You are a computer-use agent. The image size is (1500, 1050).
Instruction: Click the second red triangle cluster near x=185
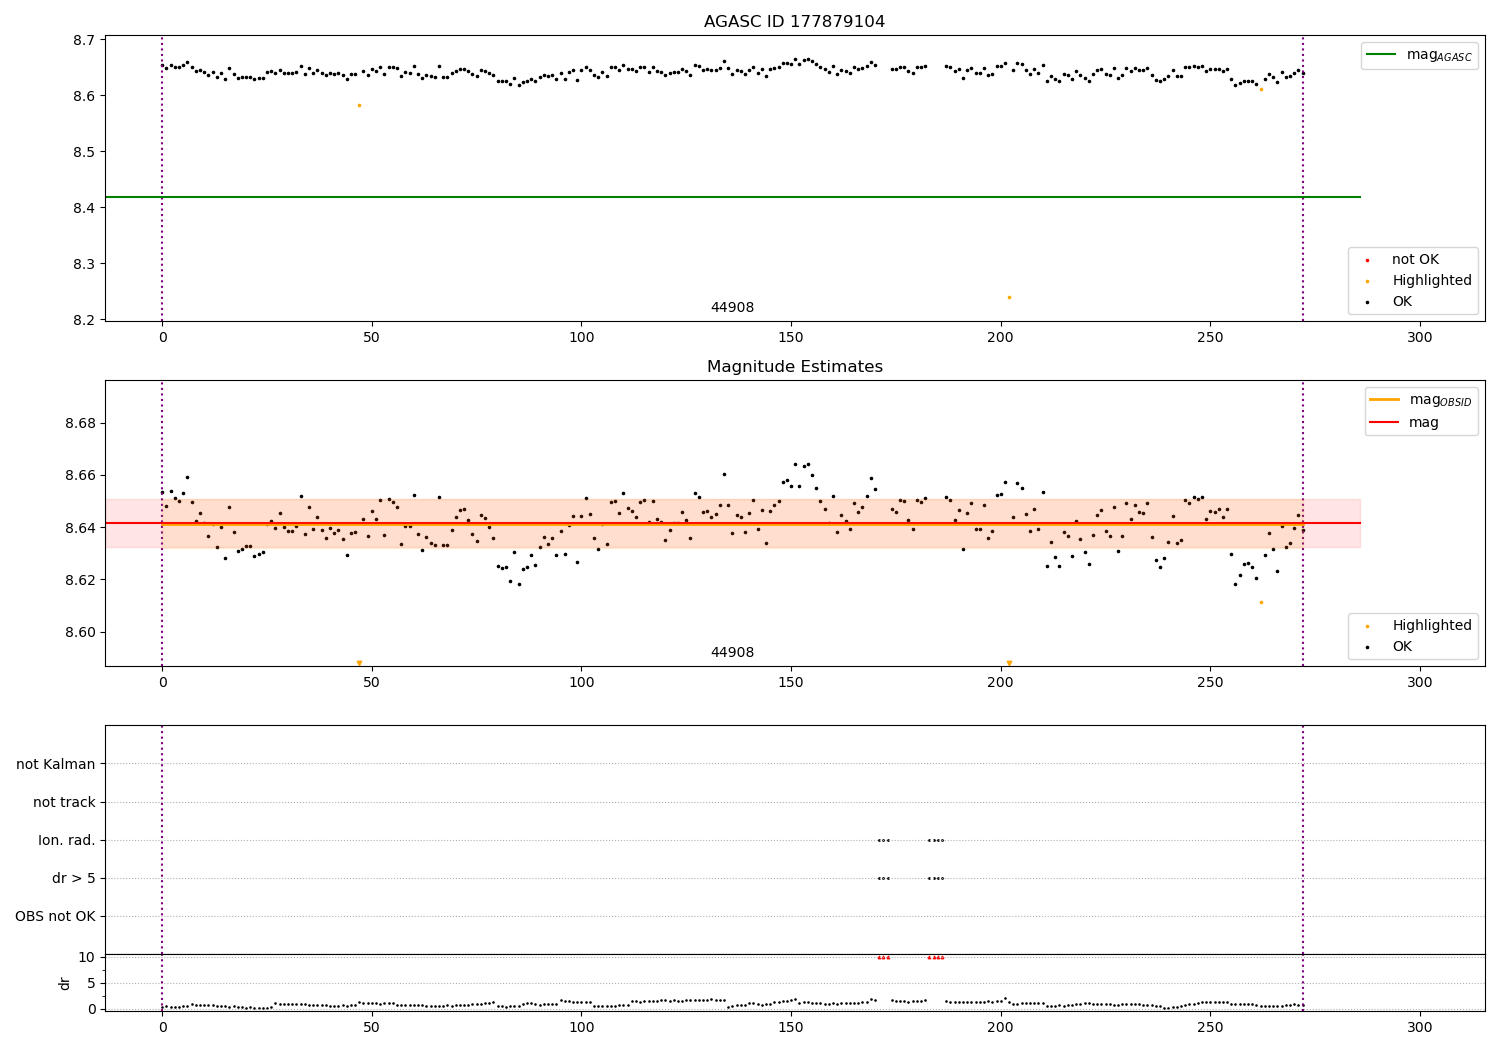[x=935, y=957]
